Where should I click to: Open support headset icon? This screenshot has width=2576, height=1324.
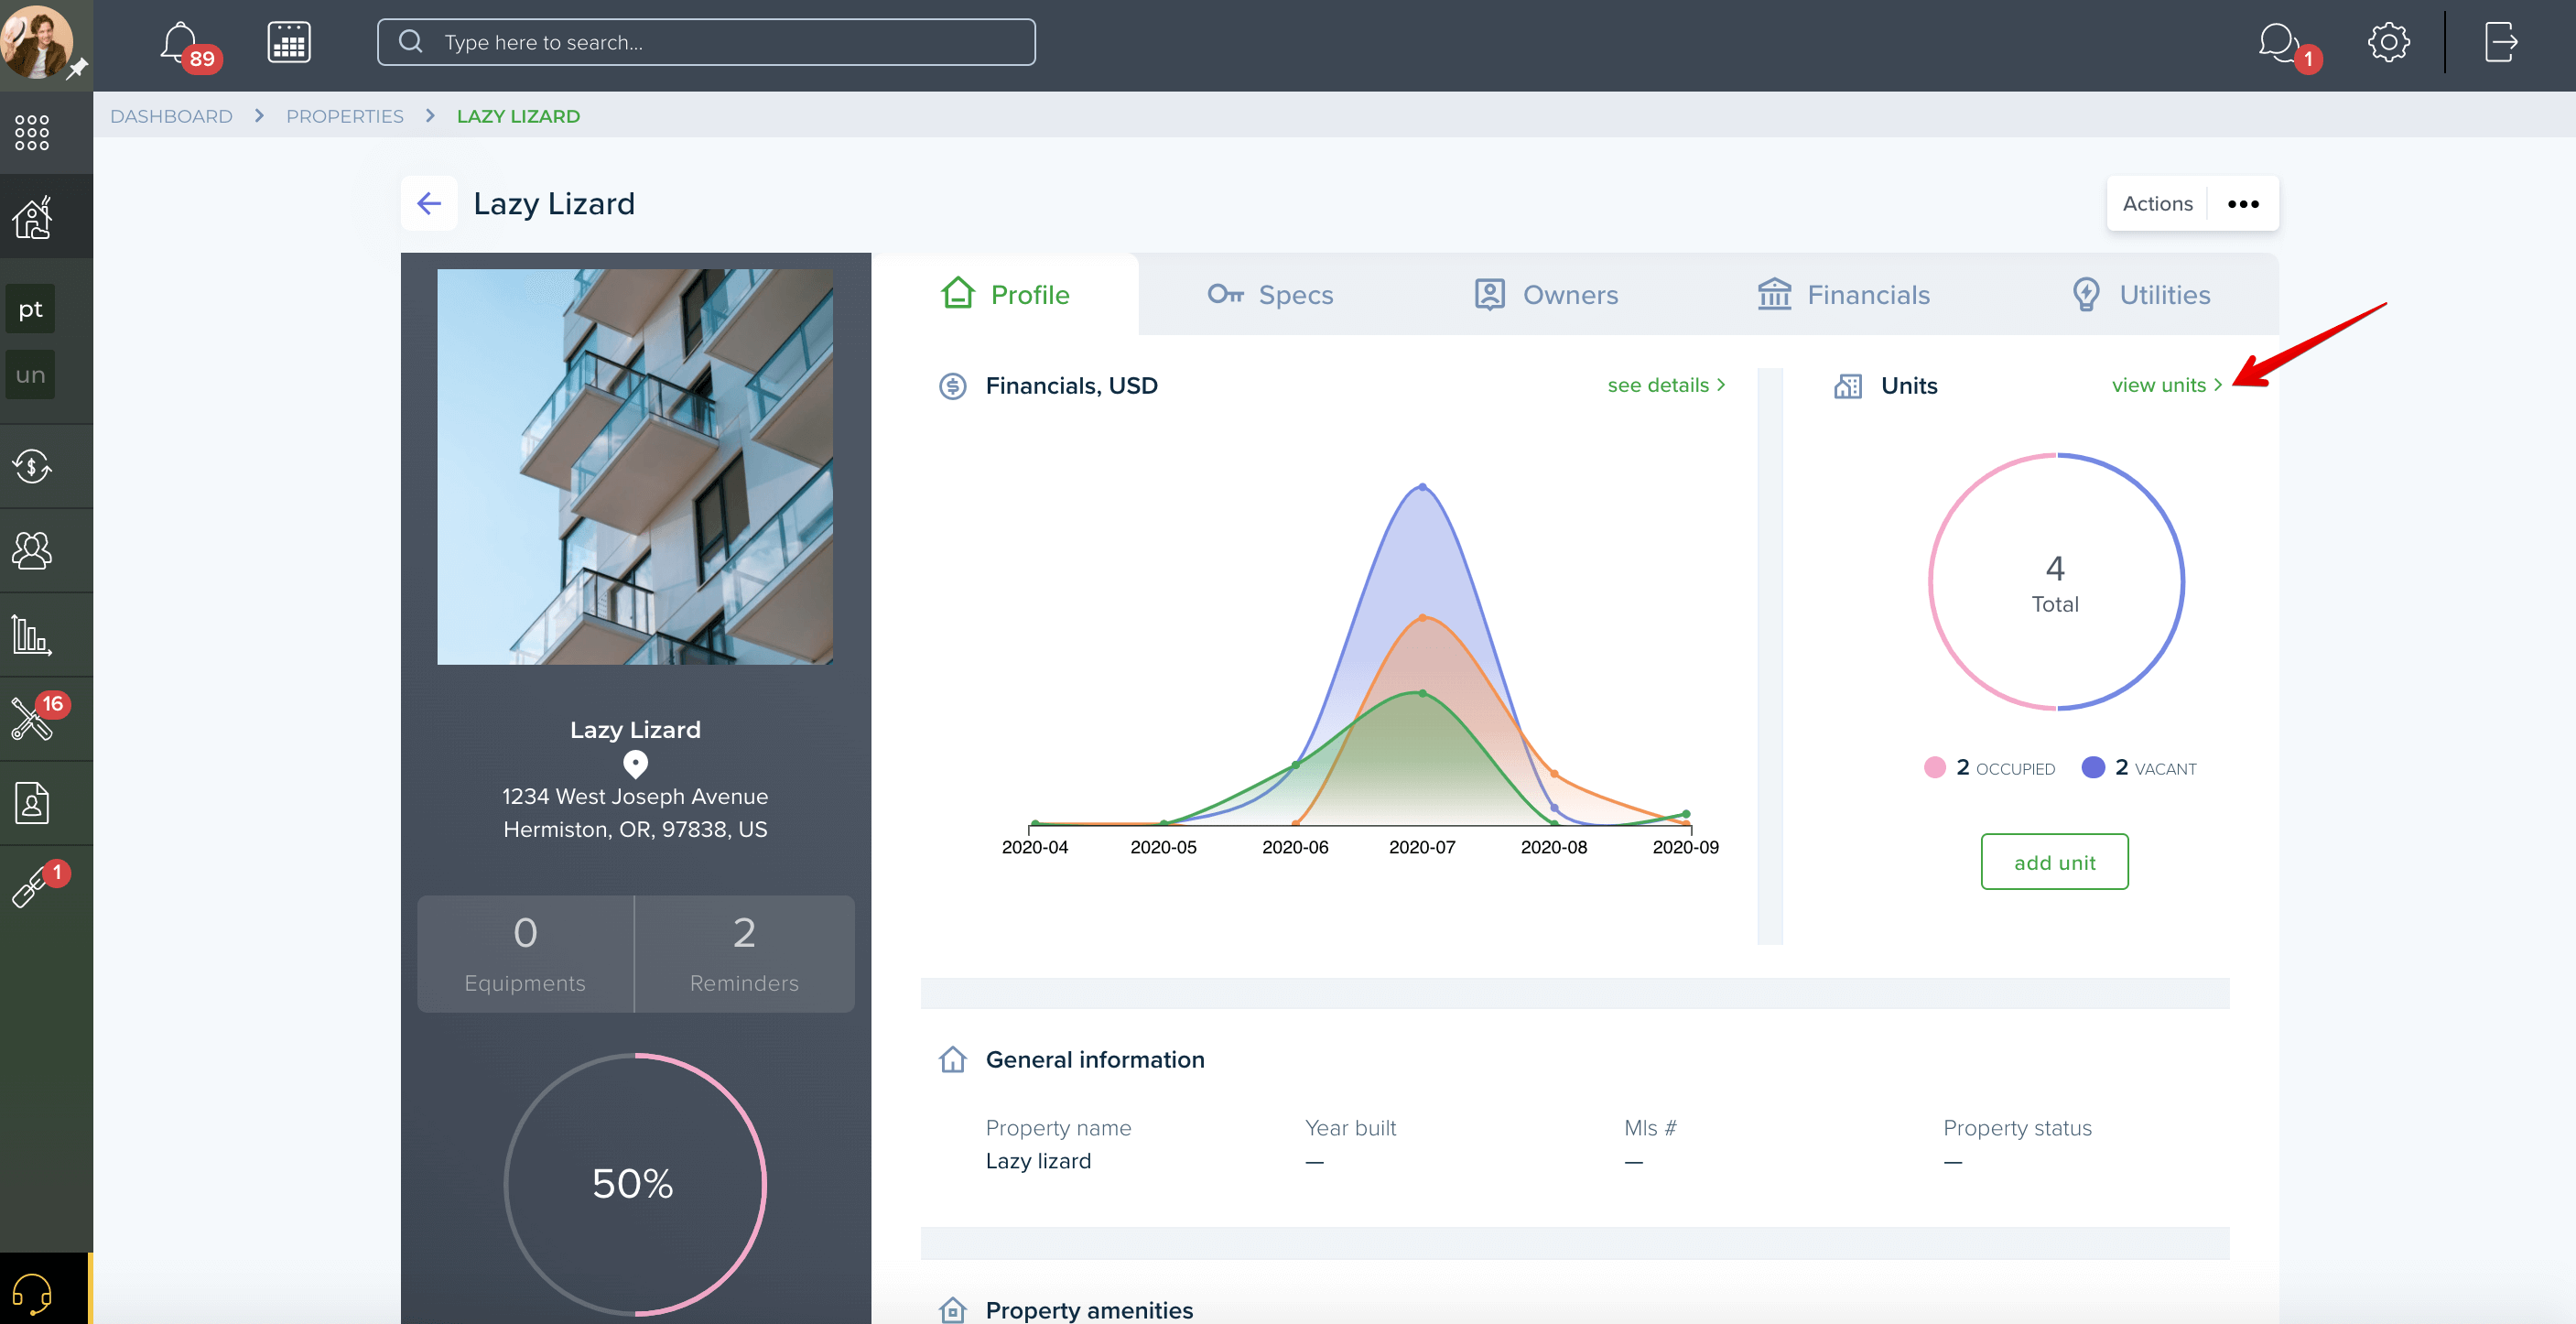click(32, 1293)
